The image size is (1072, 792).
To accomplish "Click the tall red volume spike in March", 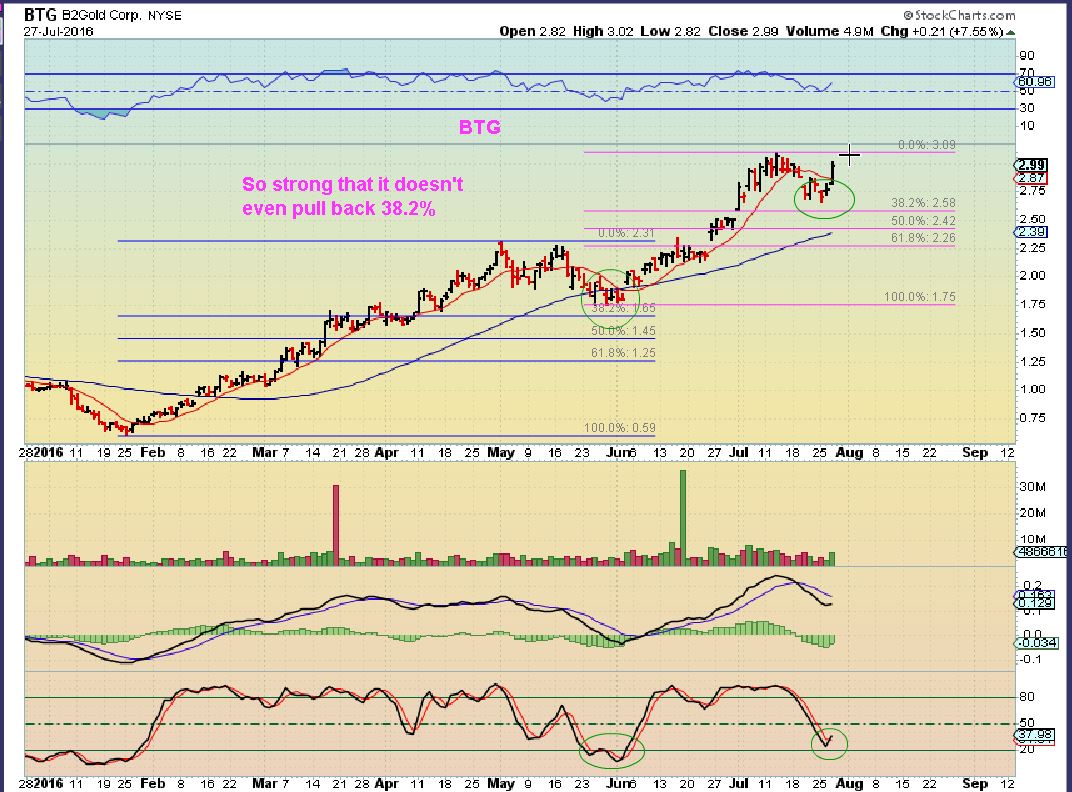I will pyautogui.click(x=336, y=525).
